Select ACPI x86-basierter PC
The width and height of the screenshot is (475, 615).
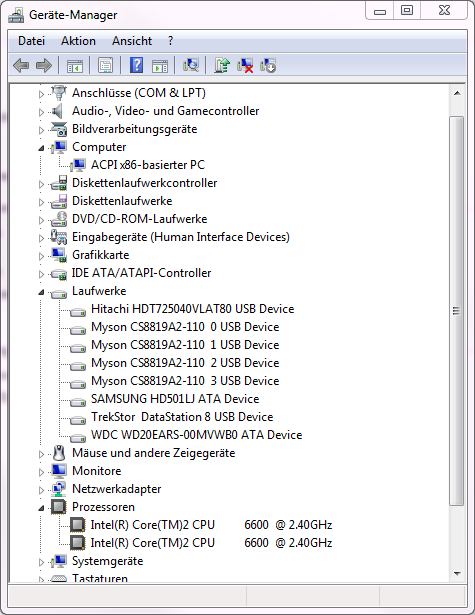(147, 165)
